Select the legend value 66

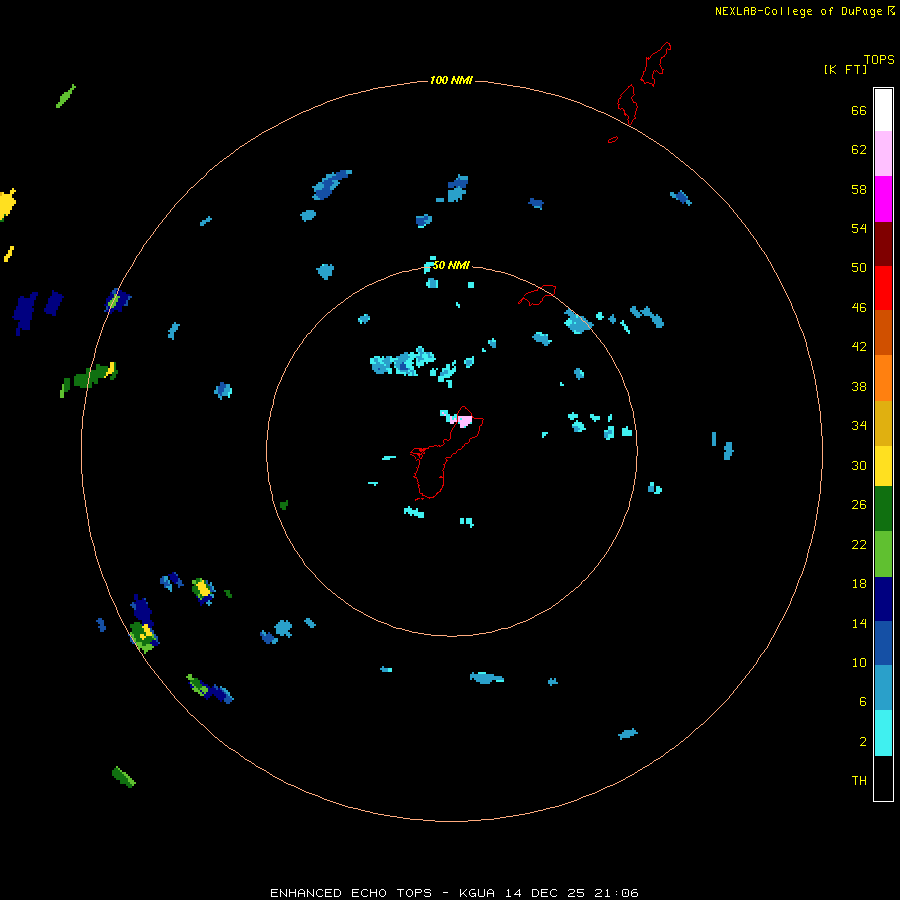[859, 110]
